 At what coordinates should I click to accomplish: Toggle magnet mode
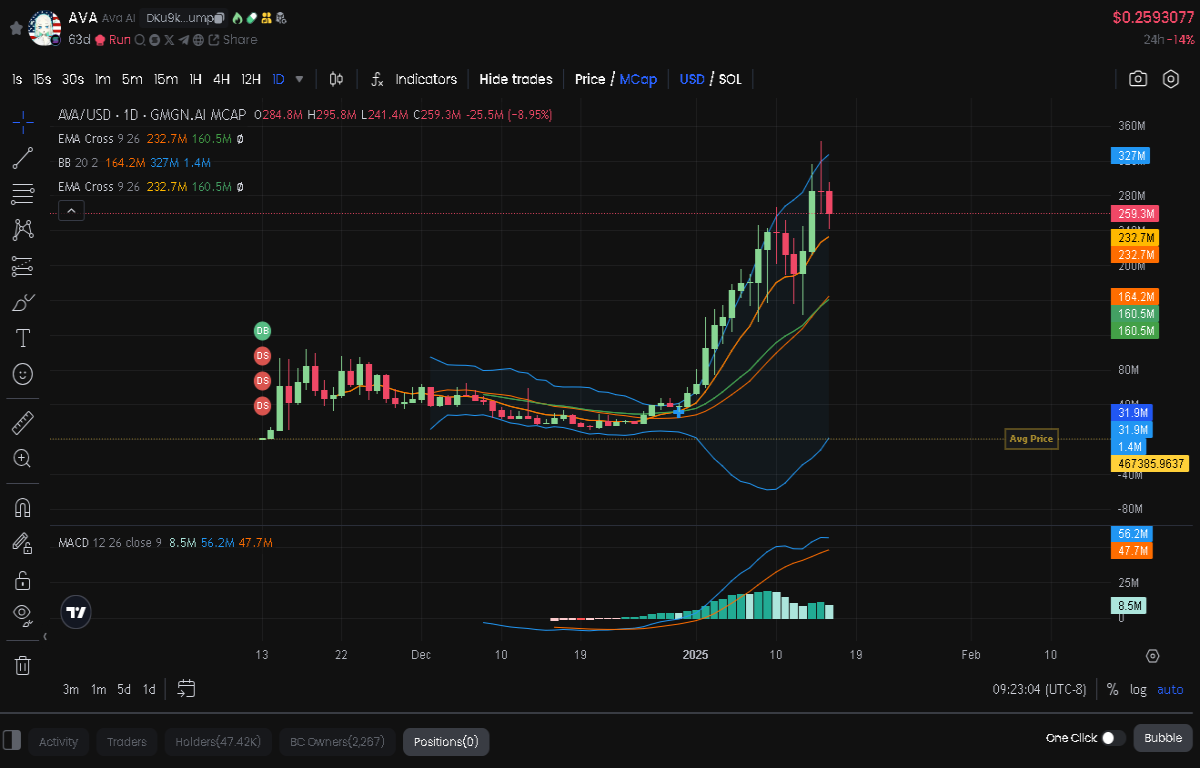coord(22,507)
